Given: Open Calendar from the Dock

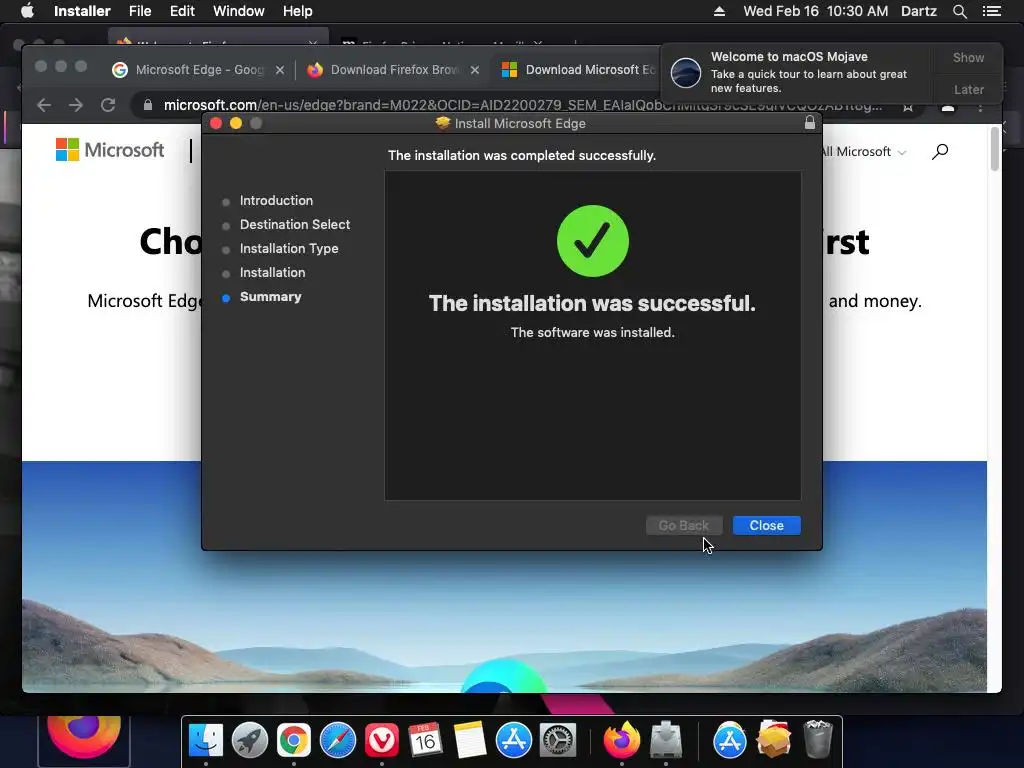Looking at the screenshot, I should [x=425, y=741].
